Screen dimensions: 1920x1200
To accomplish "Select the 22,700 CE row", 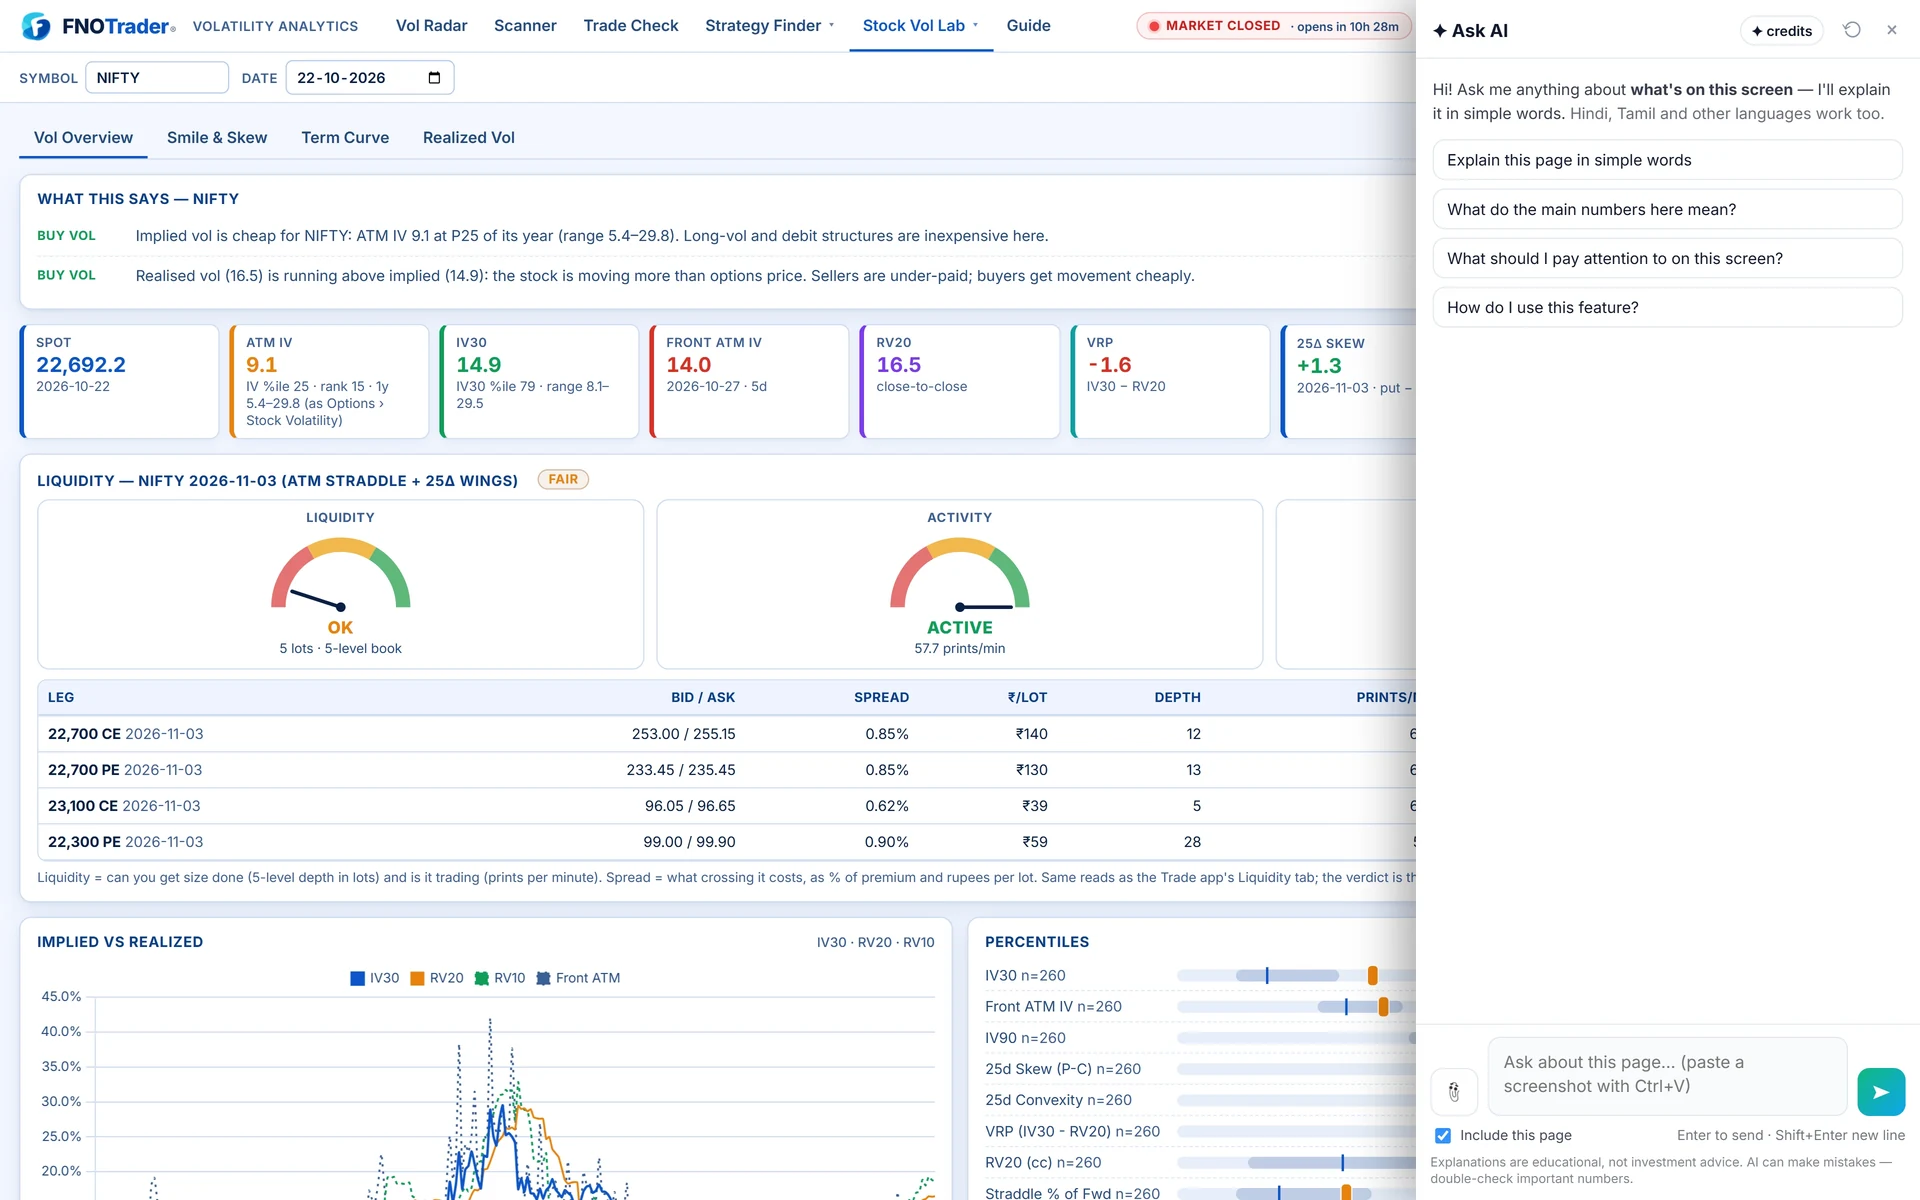I will pos(727,734).
